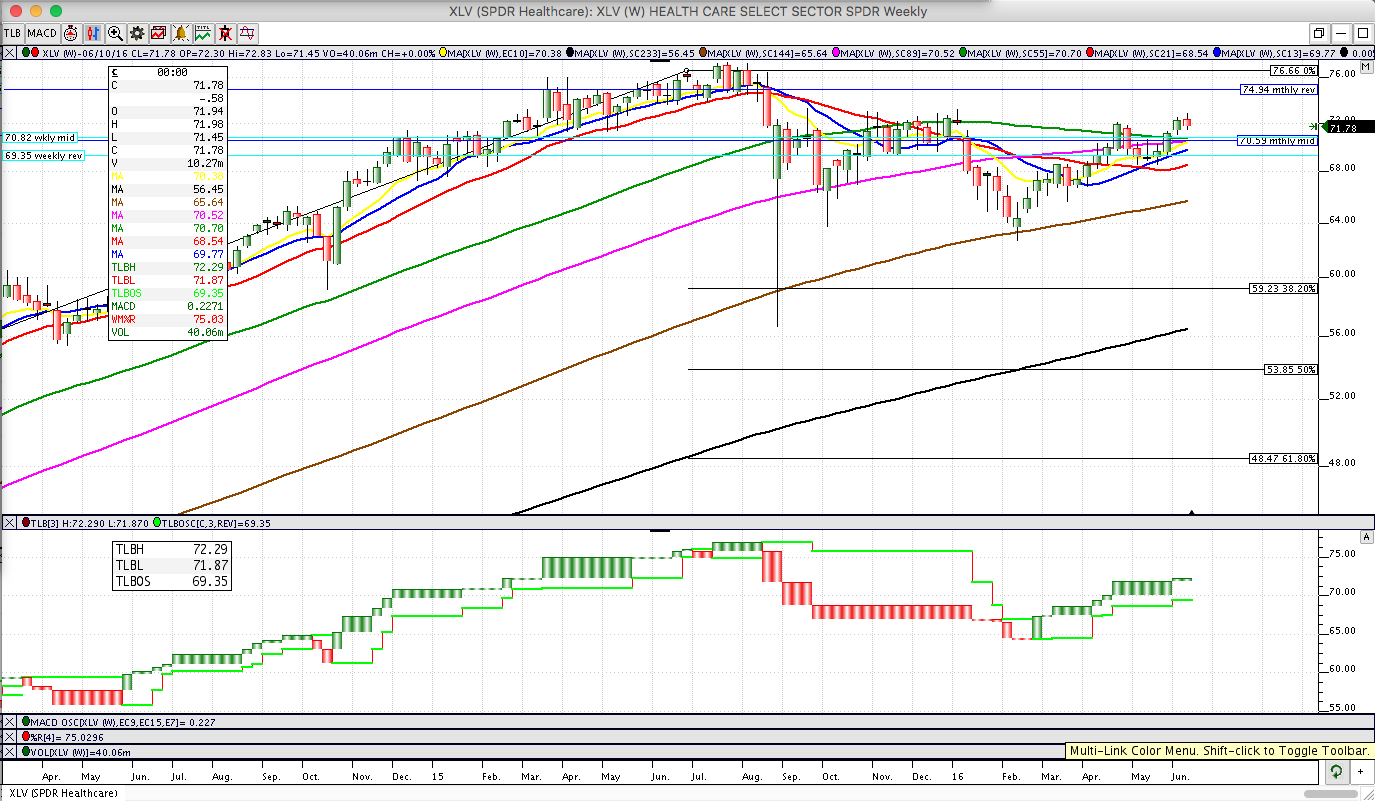The image size is (1375, 801).
Task: Activate the magnifier zoom tool
Action: (x=115, y=33)
